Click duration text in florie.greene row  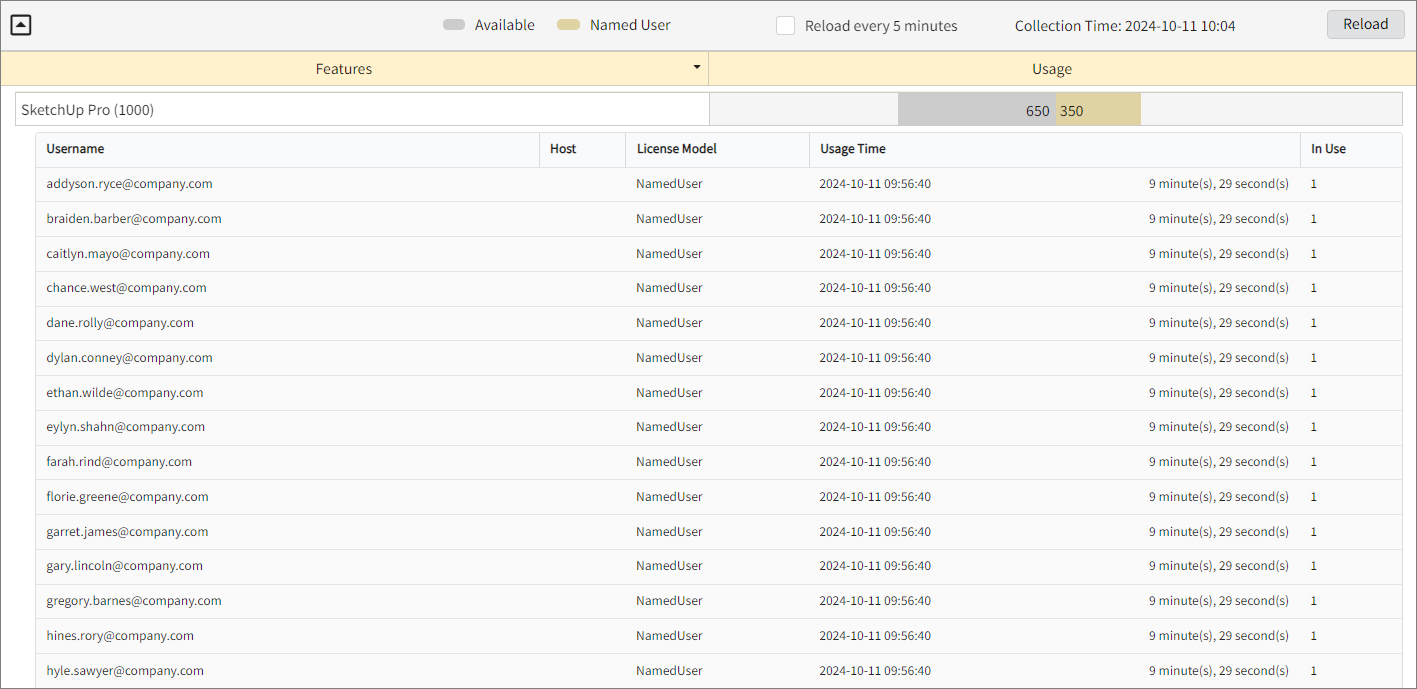tap(1219, 497)
